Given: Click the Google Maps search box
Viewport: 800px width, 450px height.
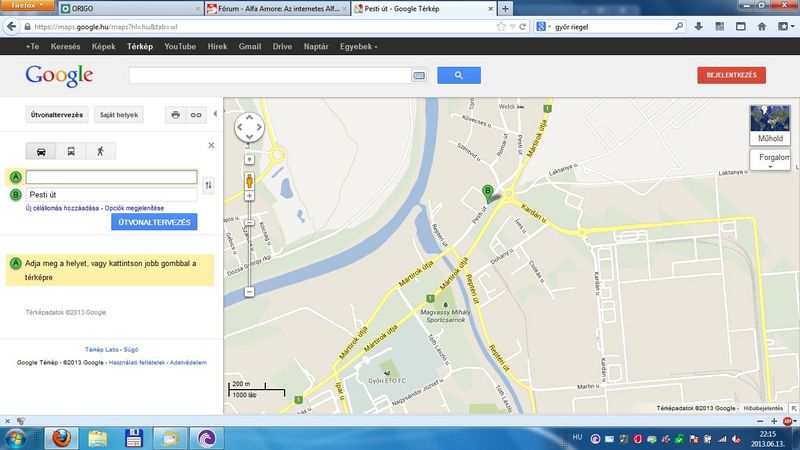Looking at the screenshot, I should pos(270,76).
